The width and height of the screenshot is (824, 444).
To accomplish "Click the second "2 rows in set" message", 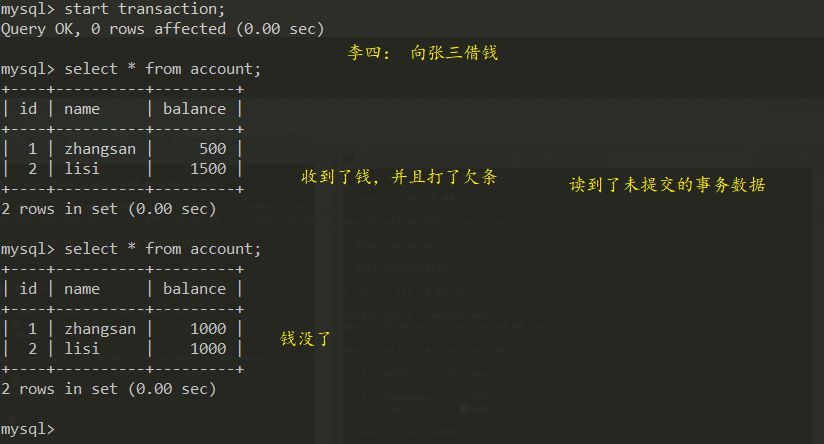I will pyautogui.click(x=108, y=389).
